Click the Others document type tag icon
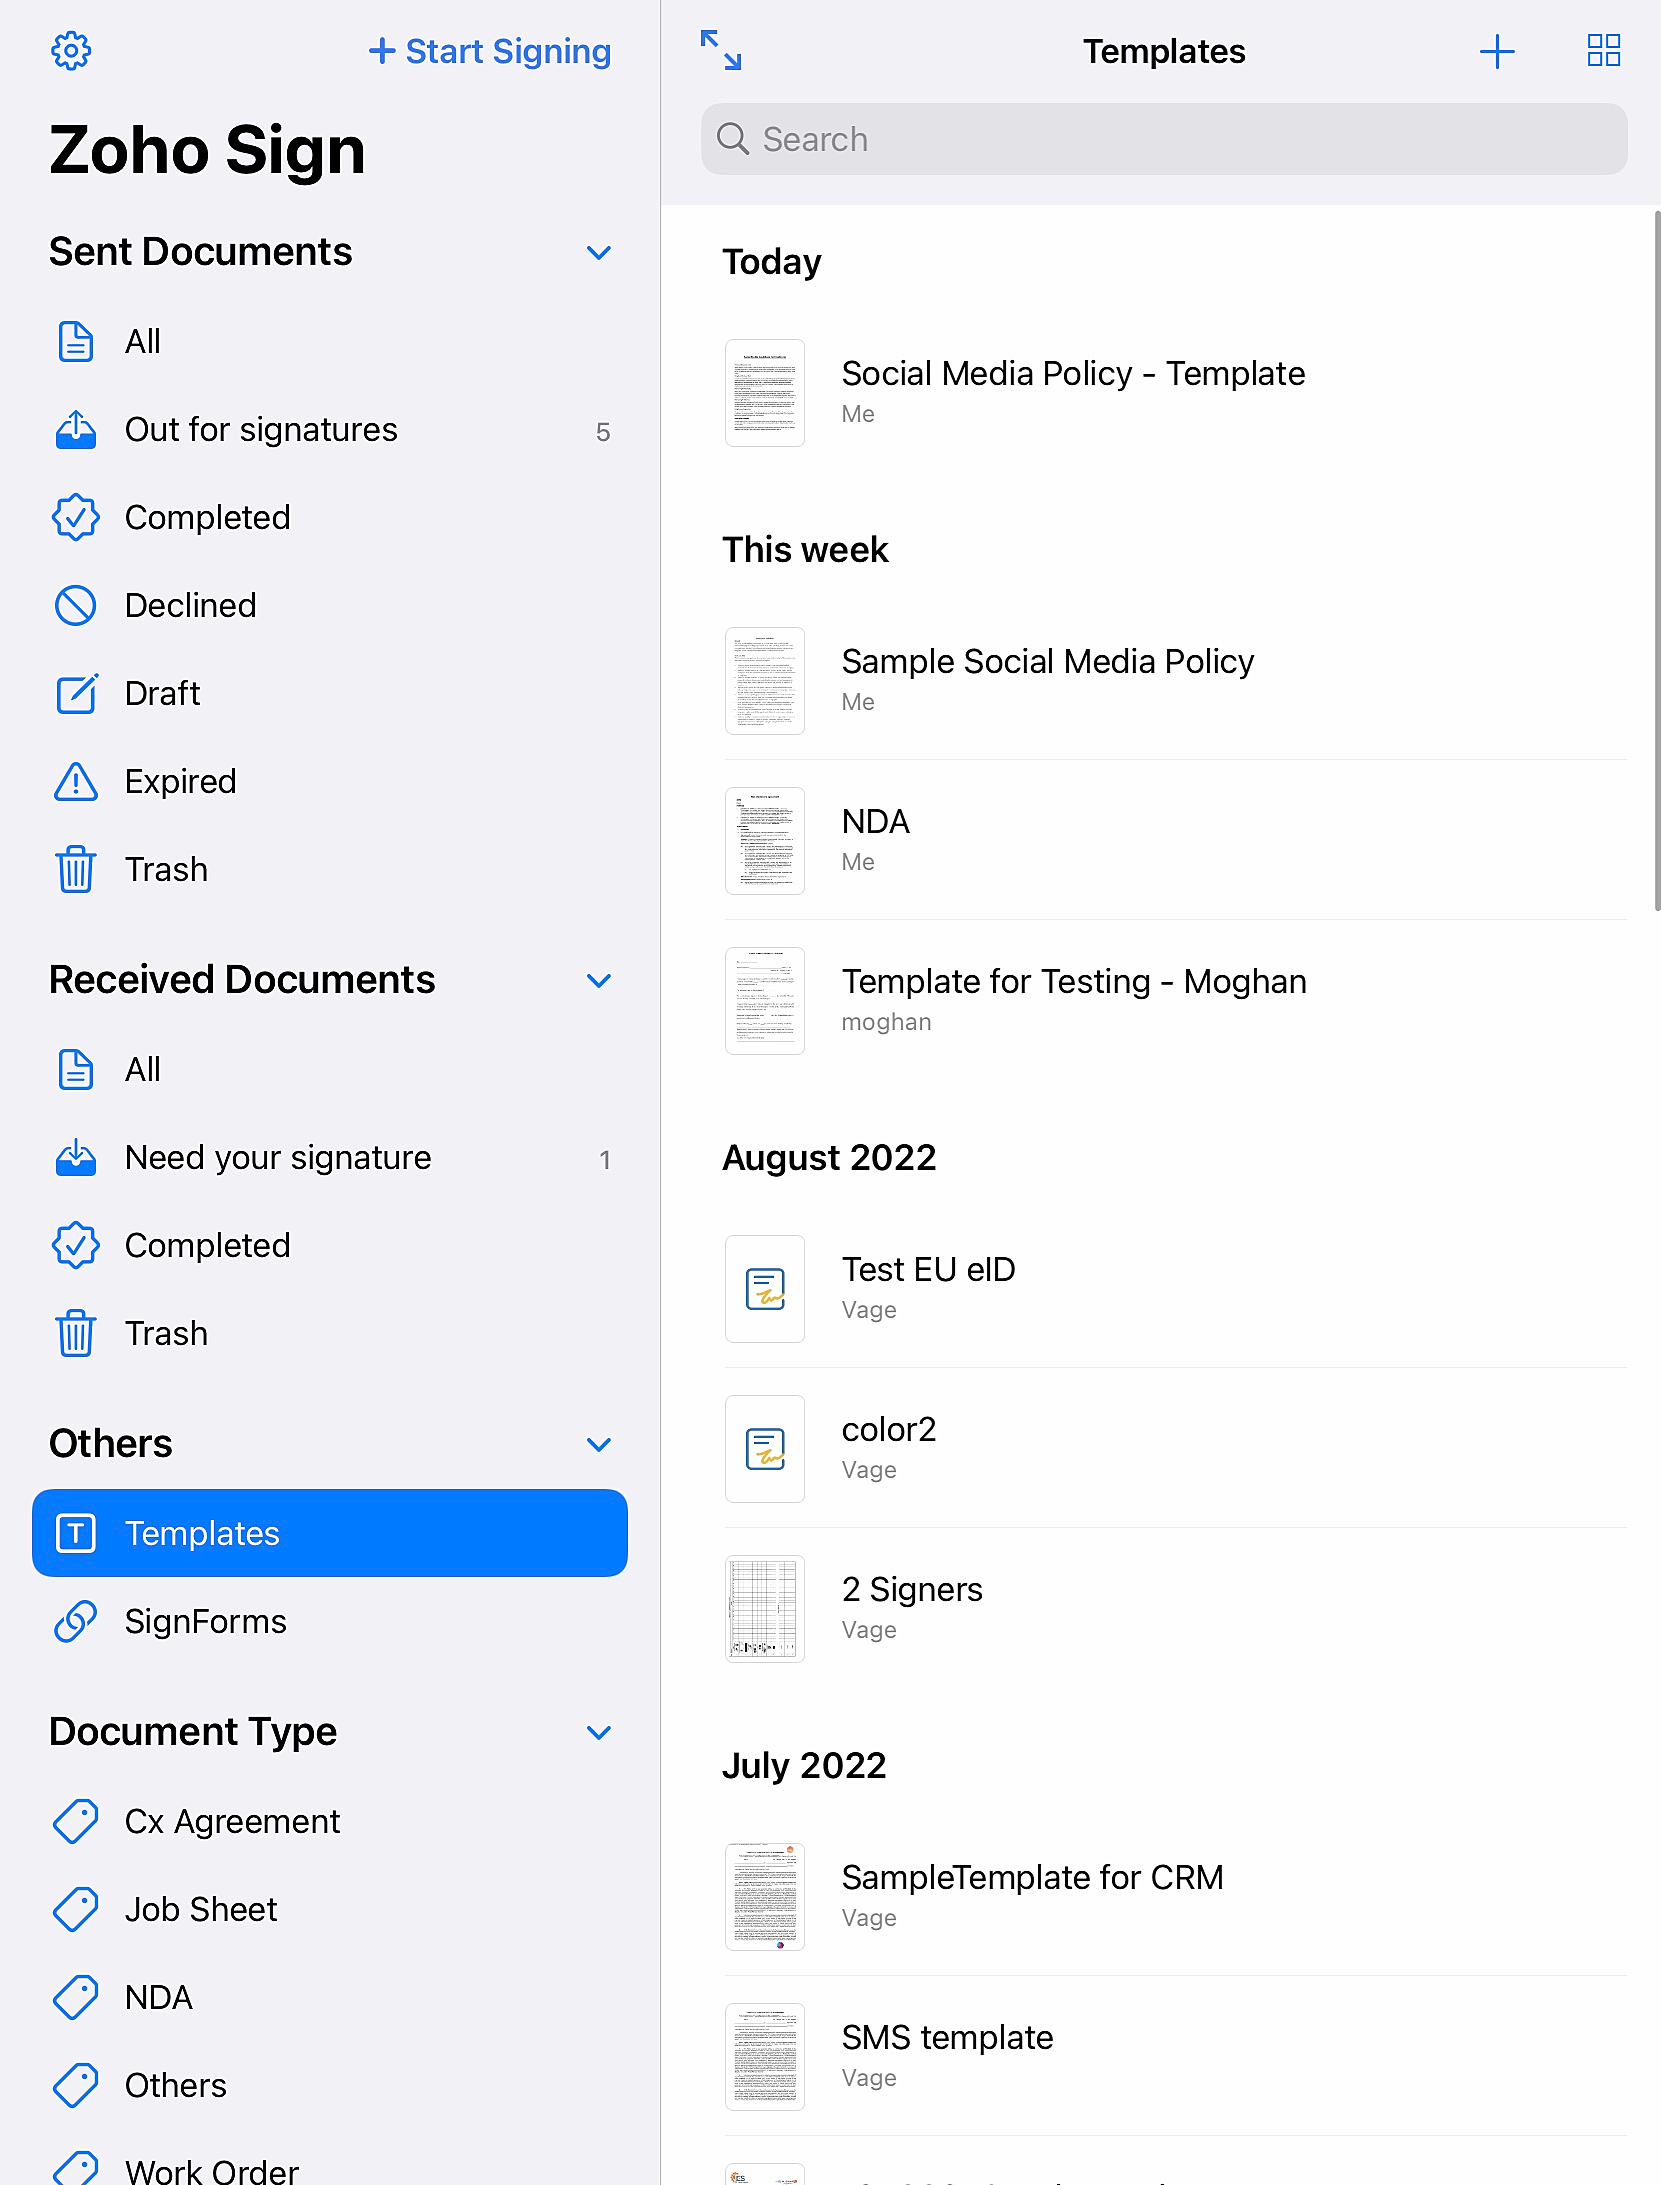The width and height of the screenshot is (1661, 2185). (76, 2085)
